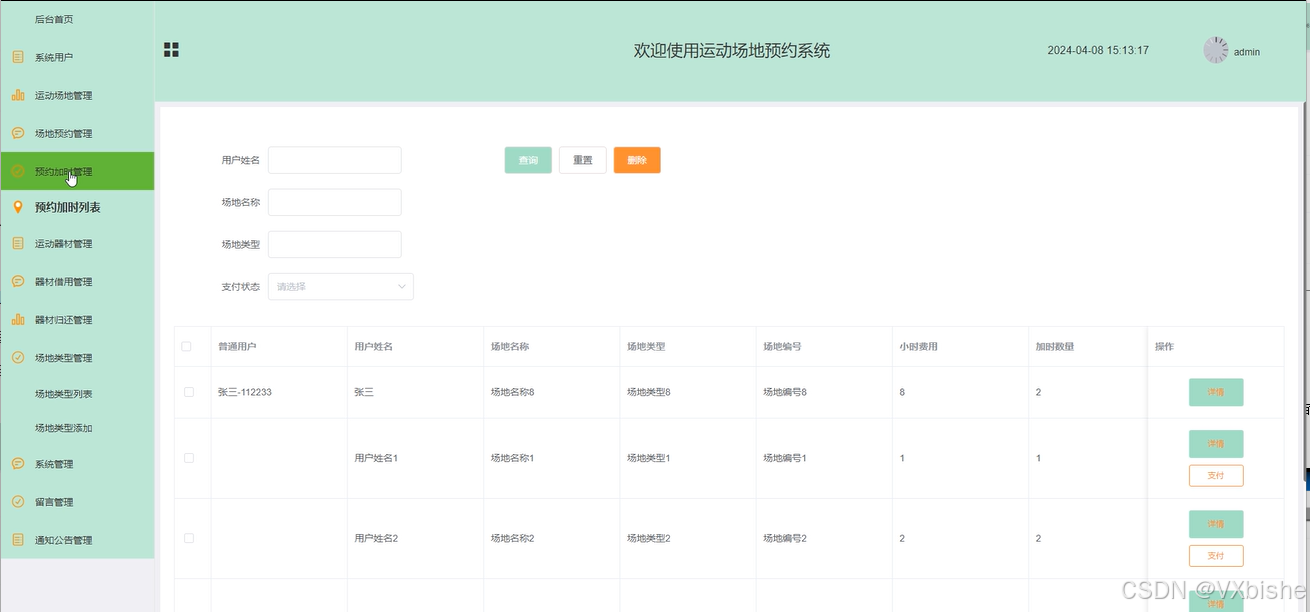Click the 场地名称8 cell

pyautogui.click(x=512, y=392)
